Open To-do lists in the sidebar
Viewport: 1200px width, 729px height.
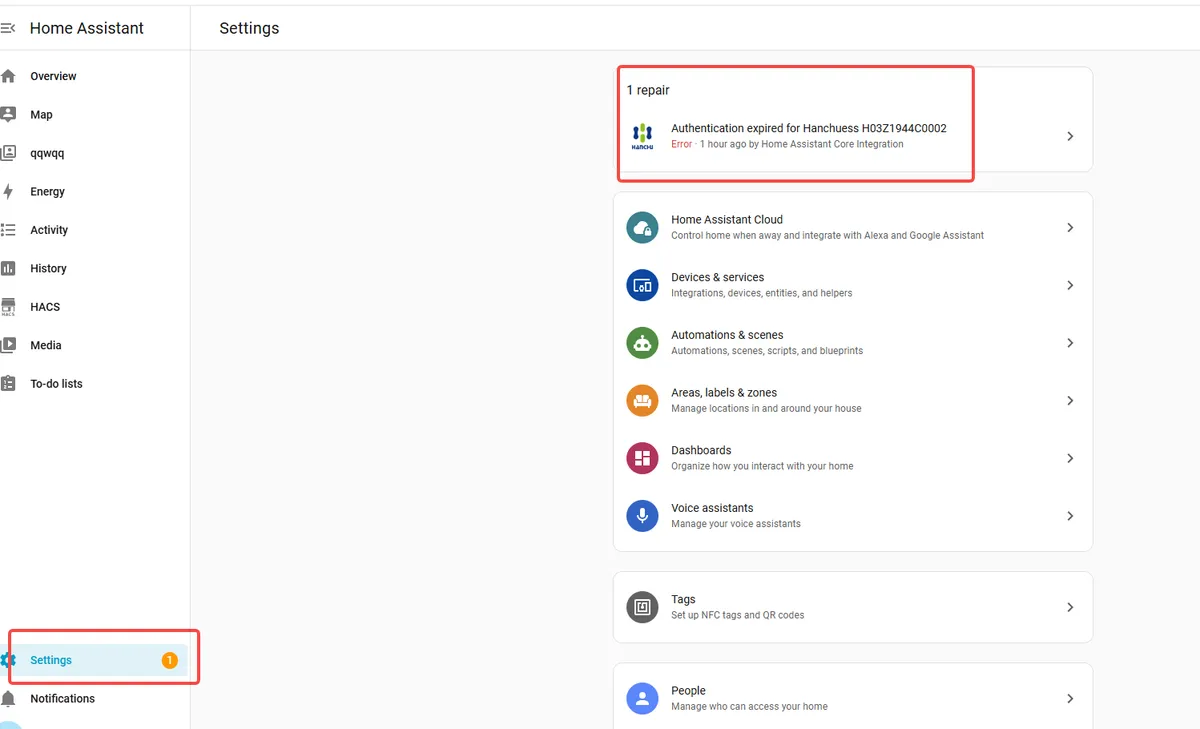pyautogui.click(x=95, y=383)
